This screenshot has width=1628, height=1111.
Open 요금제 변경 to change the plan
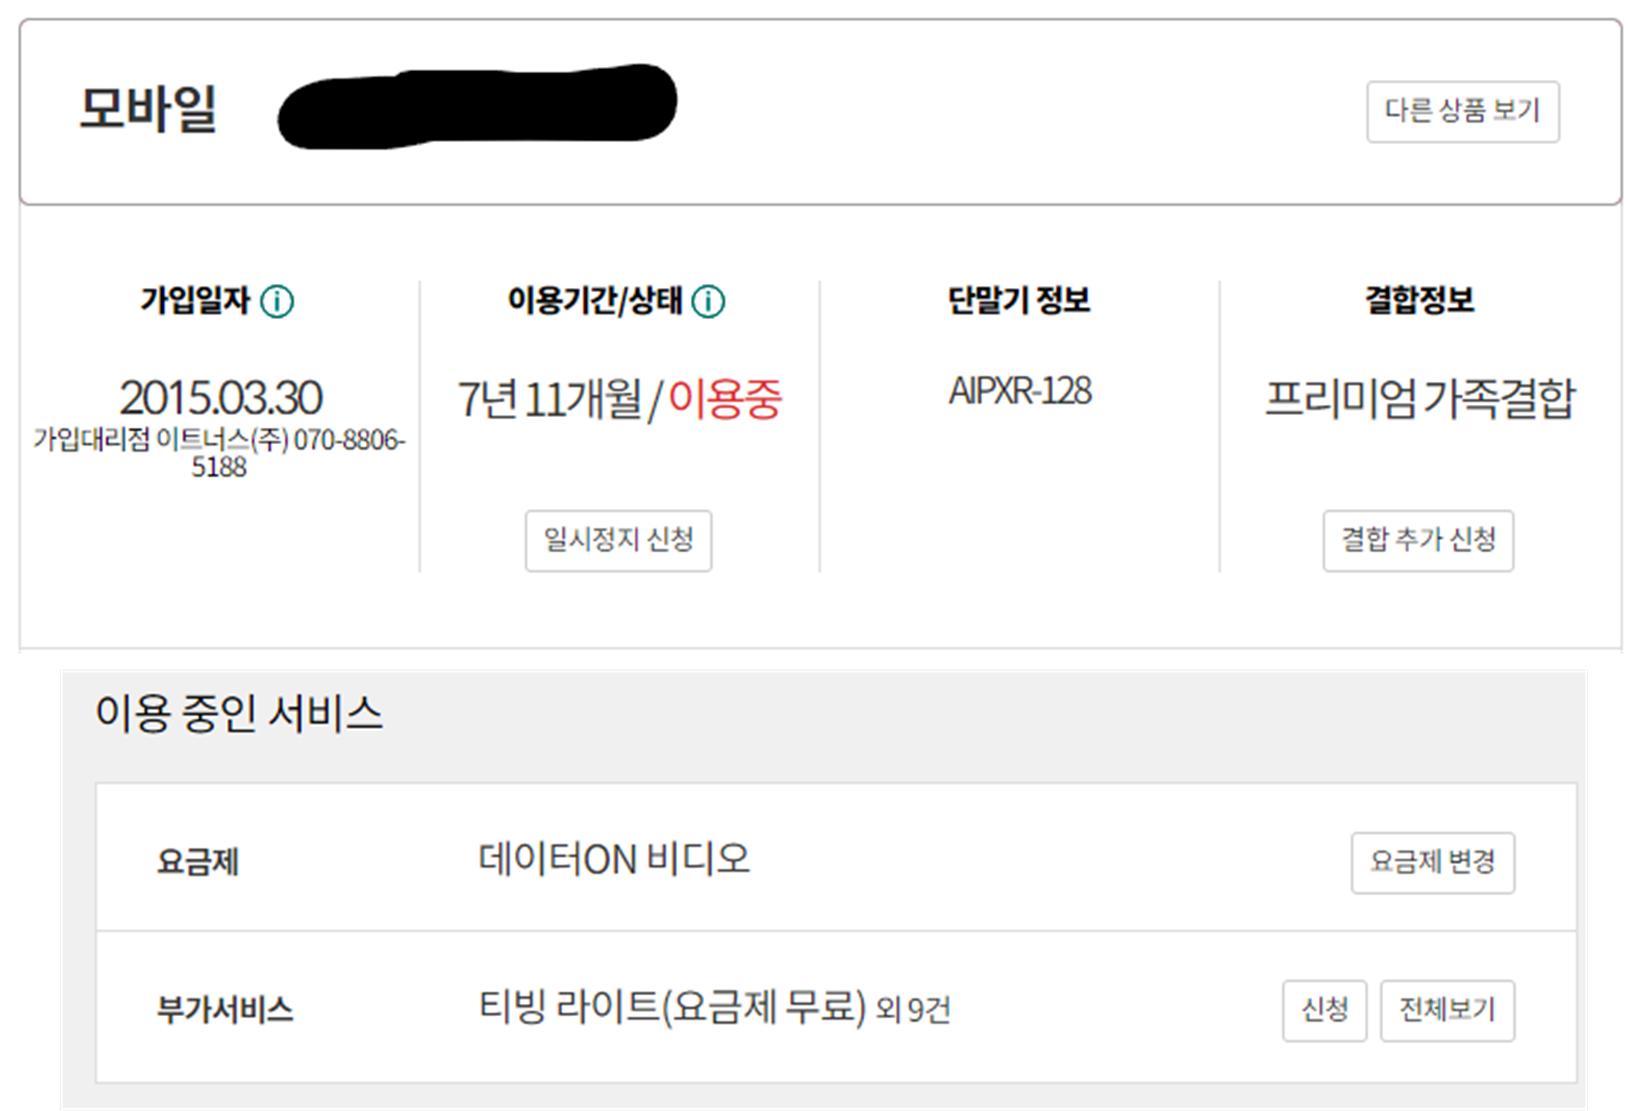[x=1431, y=862]
